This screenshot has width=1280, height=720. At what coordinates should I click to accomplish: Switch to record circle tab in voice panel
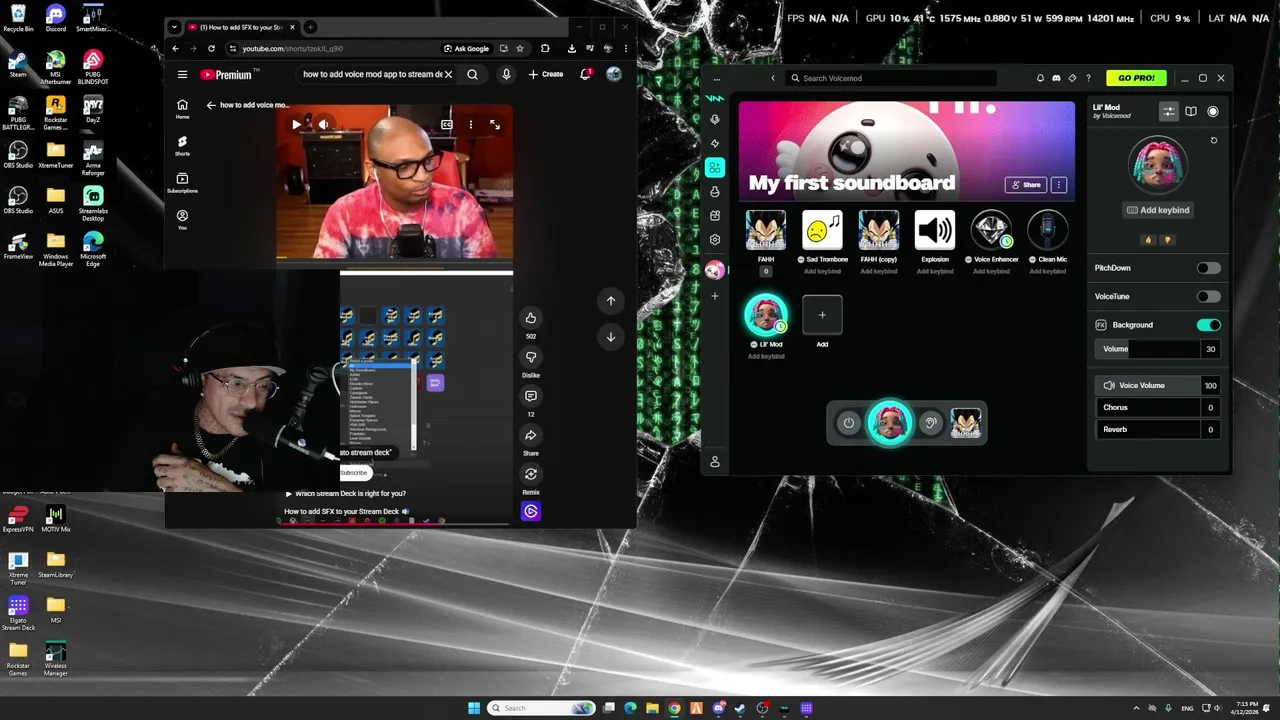[1213, 111]
